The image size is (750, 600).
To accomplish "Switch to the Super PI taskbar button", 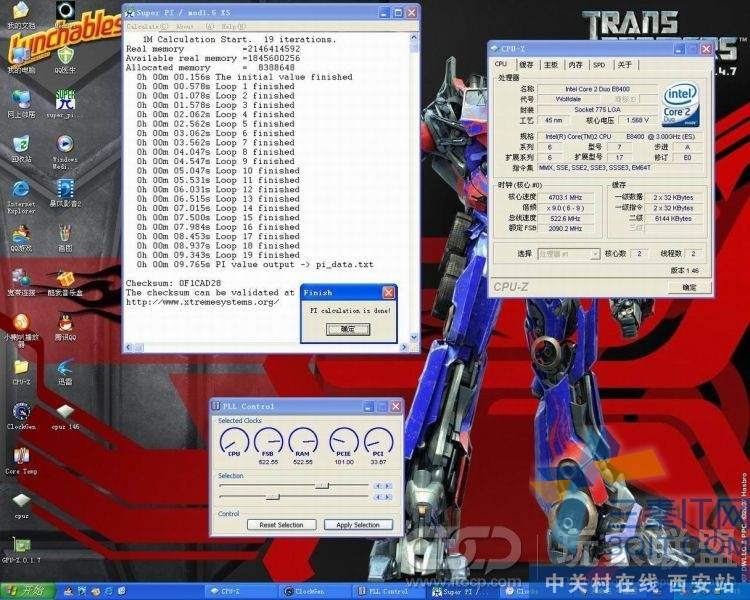I will pos(462,591).
